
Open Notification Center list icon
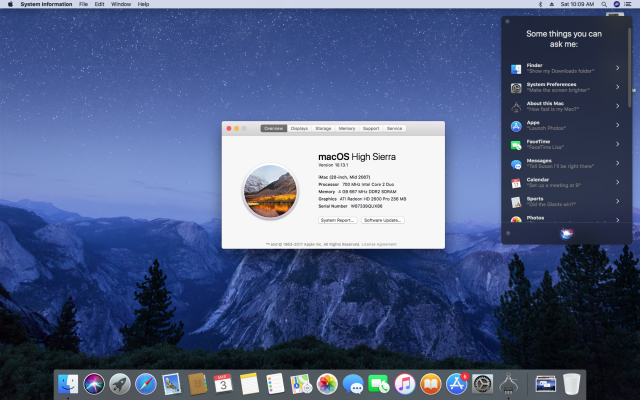click(x=628, y=4)
